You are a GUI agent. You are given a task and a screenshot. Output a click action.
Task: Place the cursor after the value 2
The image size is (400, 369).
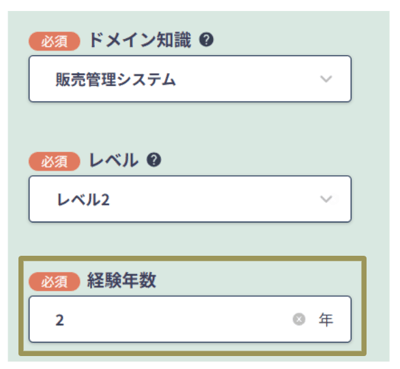[x=65, y=320]
